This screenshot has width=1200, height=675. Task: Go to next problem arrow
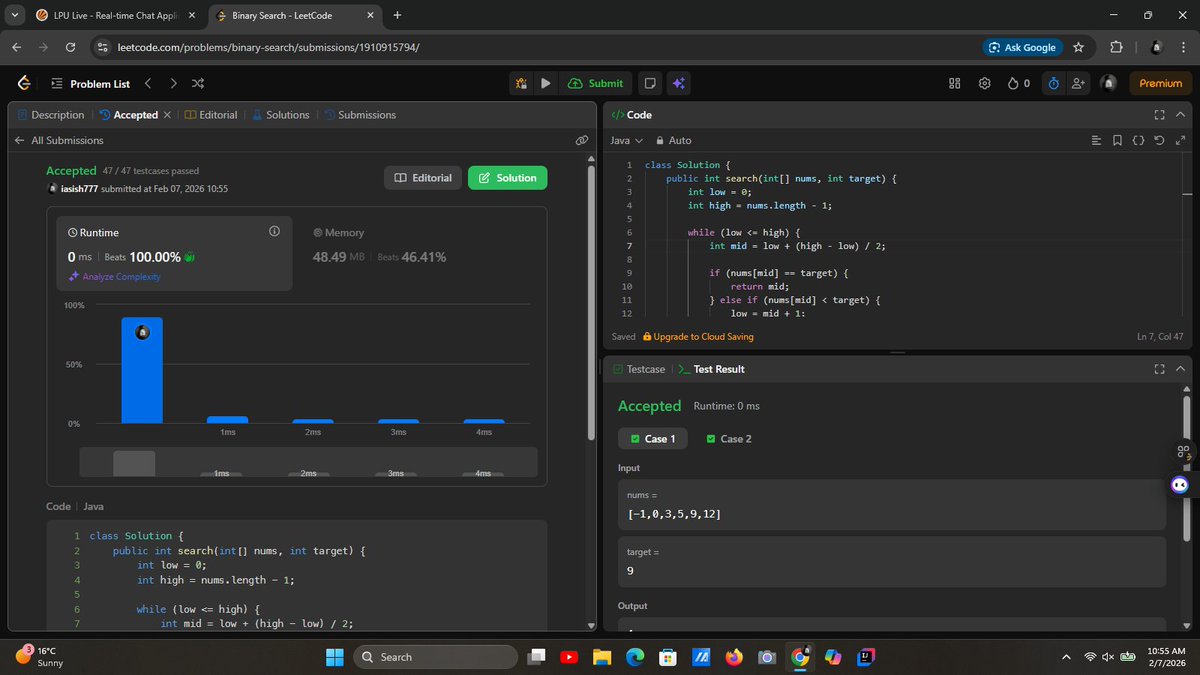pos(174,84)
